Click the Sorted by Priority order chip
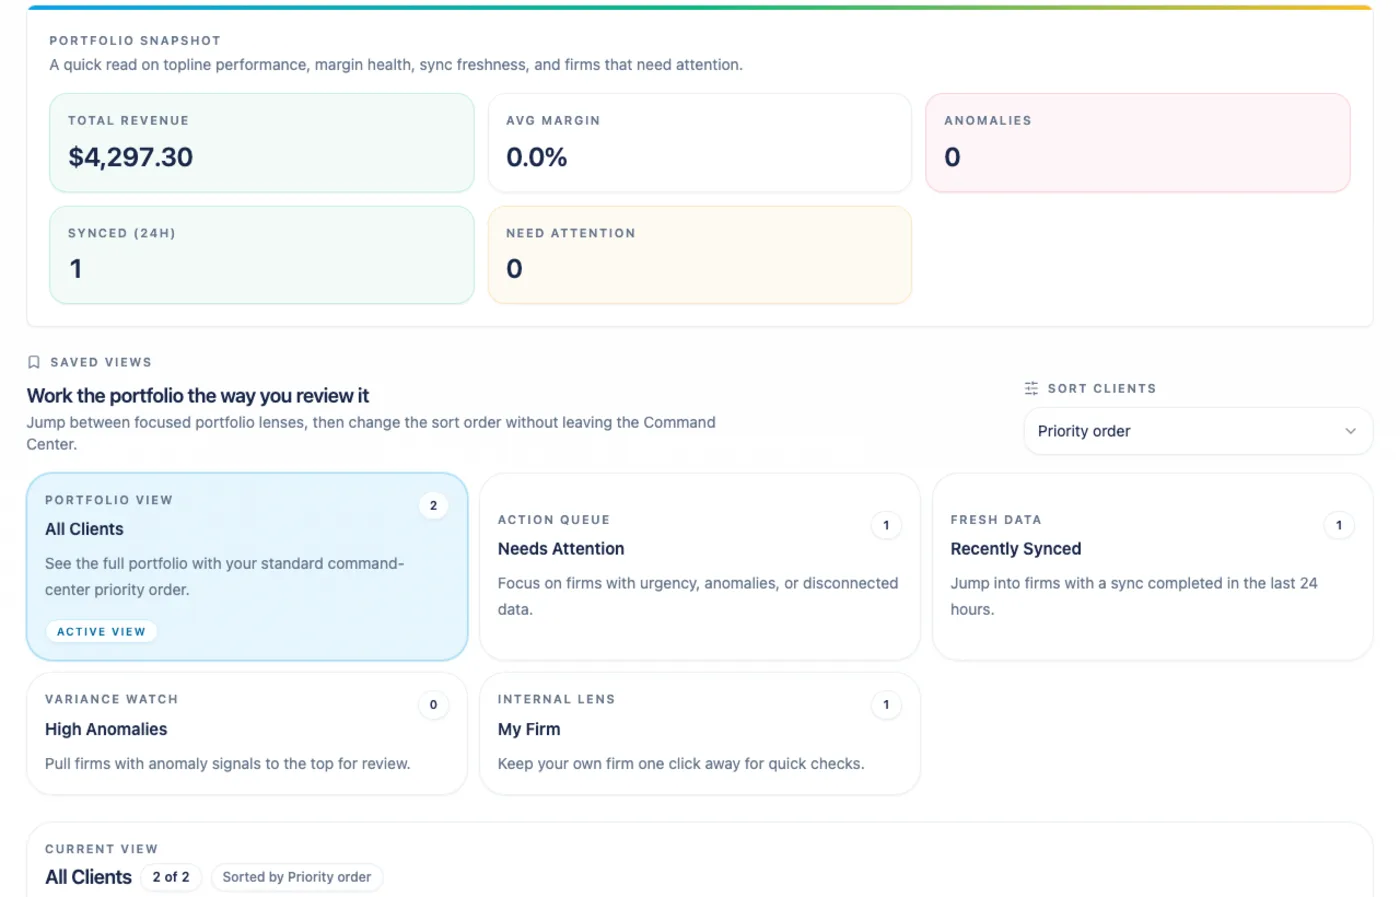This screenshot has height=897, width=1400. [297, 877]
